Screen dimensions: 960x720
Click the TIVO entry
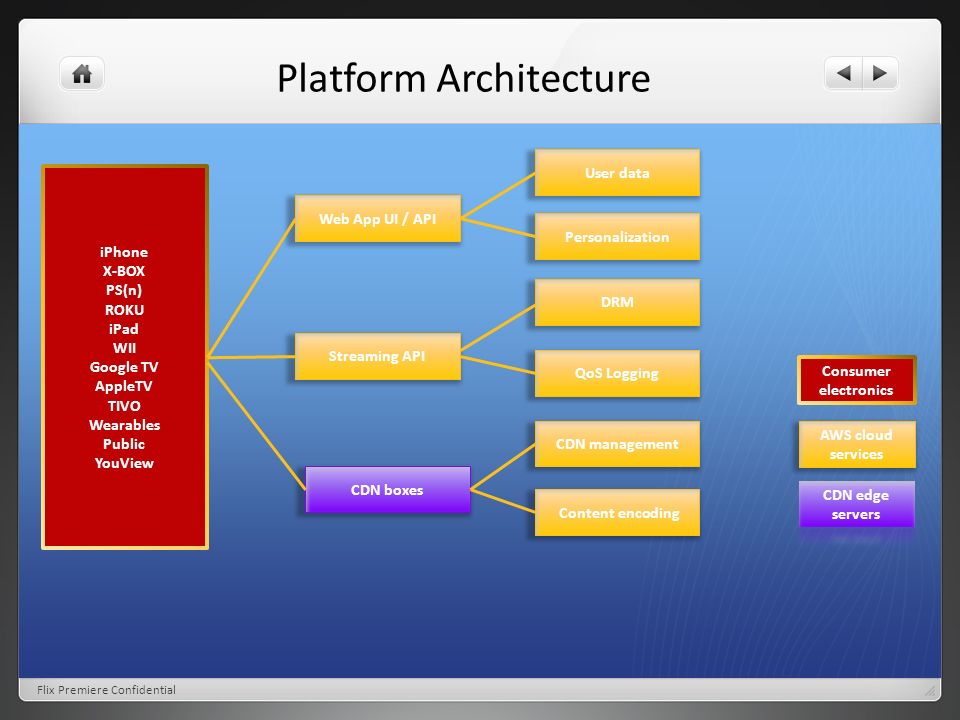(124, 406)
